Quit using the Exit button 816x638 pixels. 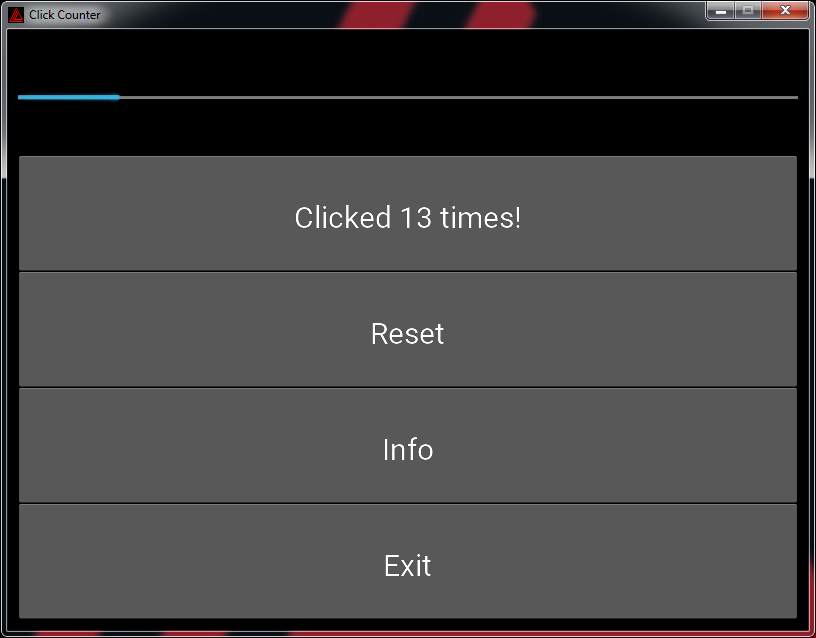(x=408, y=562)
